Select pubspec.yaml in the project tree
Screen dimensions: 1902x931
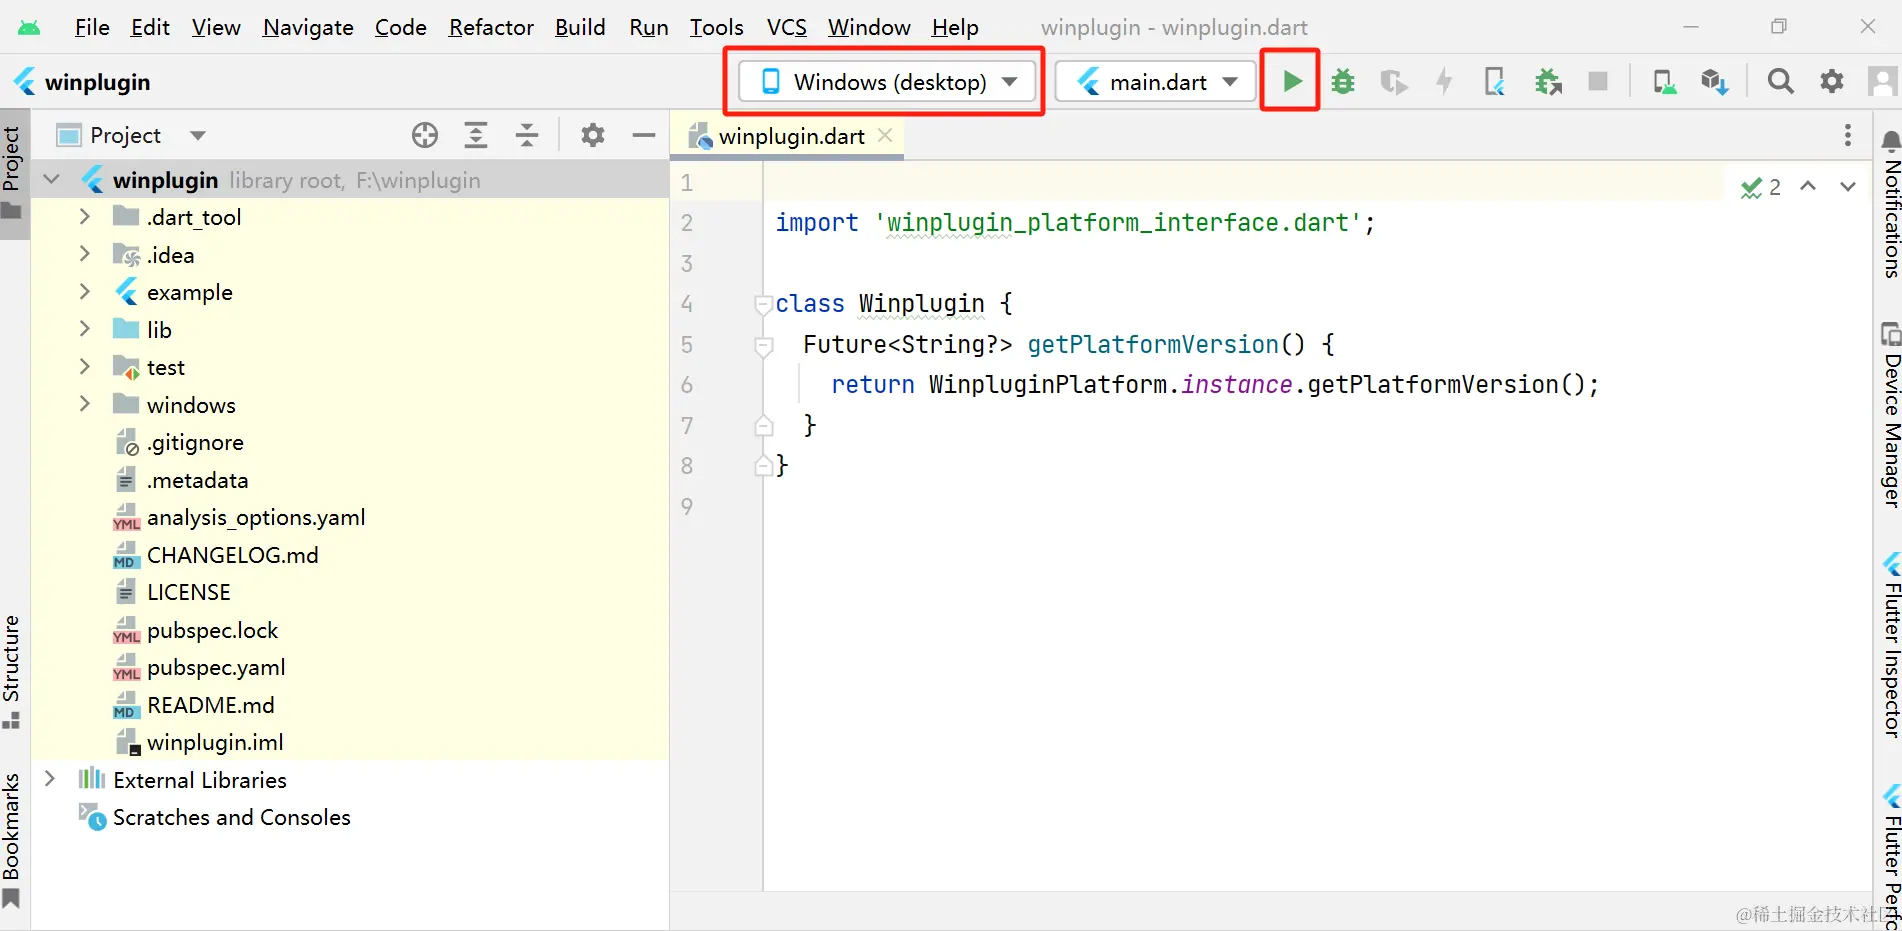(216, 667)
